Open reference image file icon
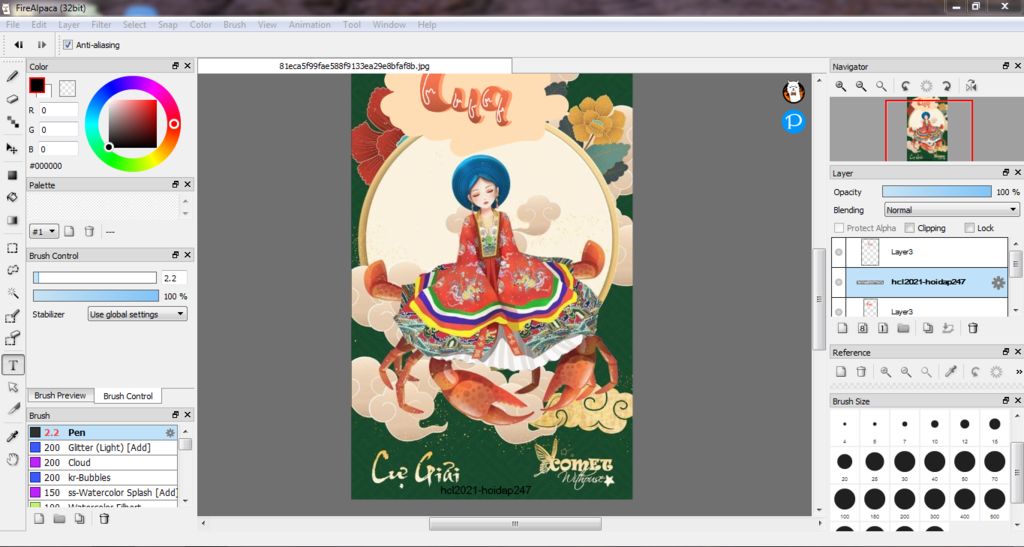Screen dimensions: 1024x547 click(x=841, y=371)
